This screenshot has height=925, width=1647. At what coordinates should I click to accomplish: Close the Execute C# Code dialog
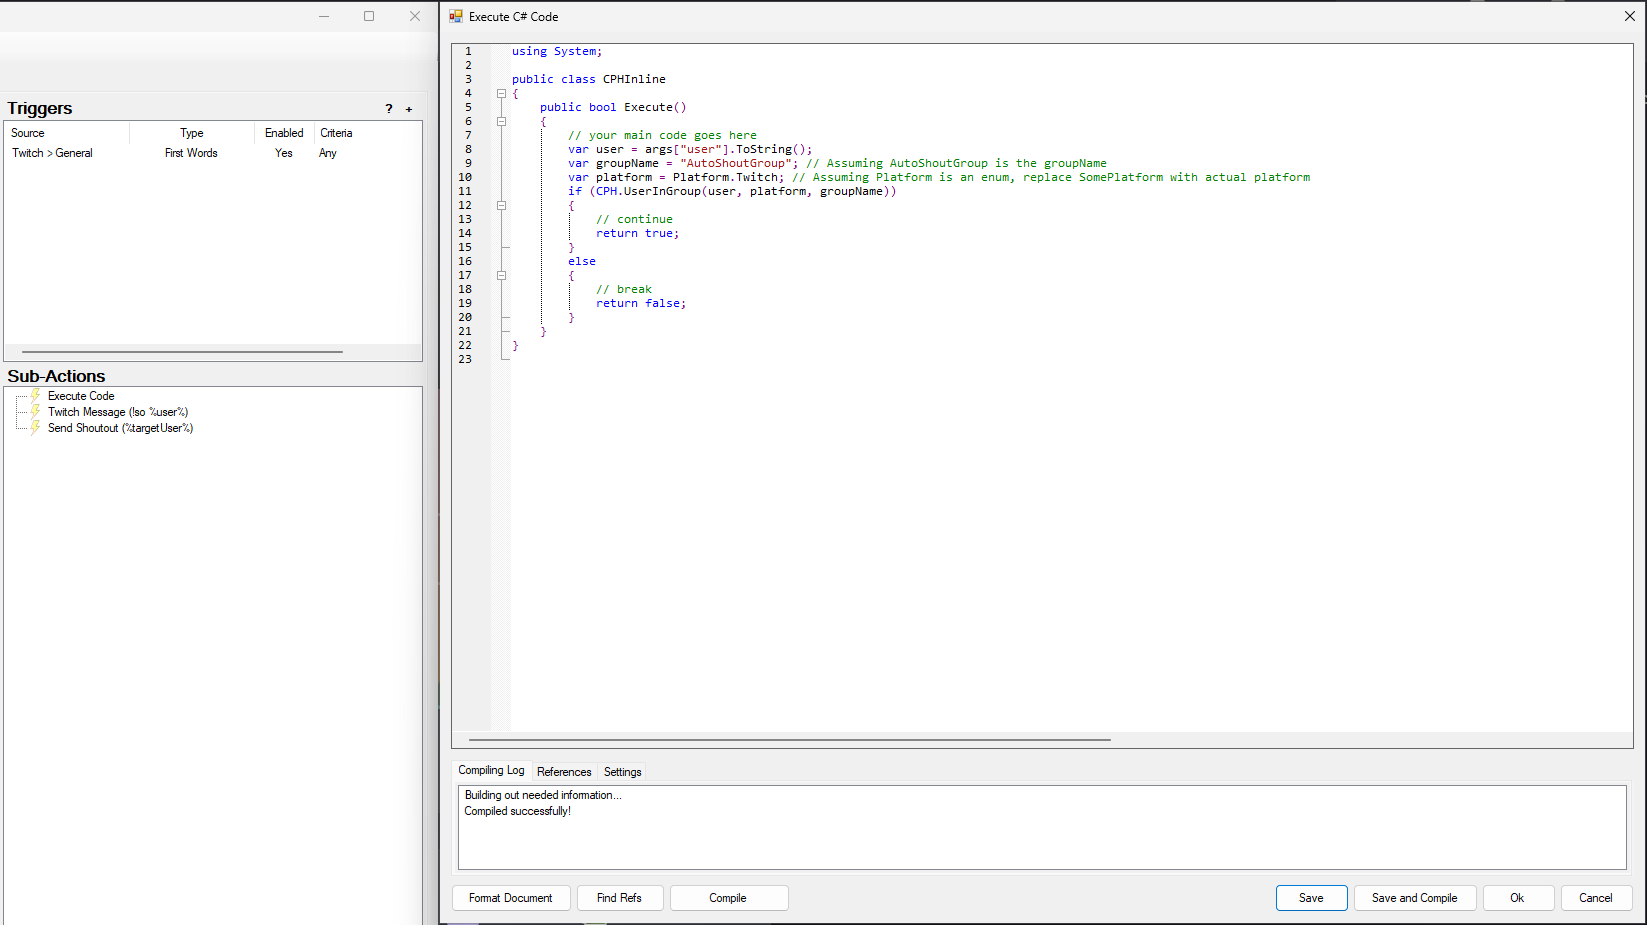pos(1630,16)
